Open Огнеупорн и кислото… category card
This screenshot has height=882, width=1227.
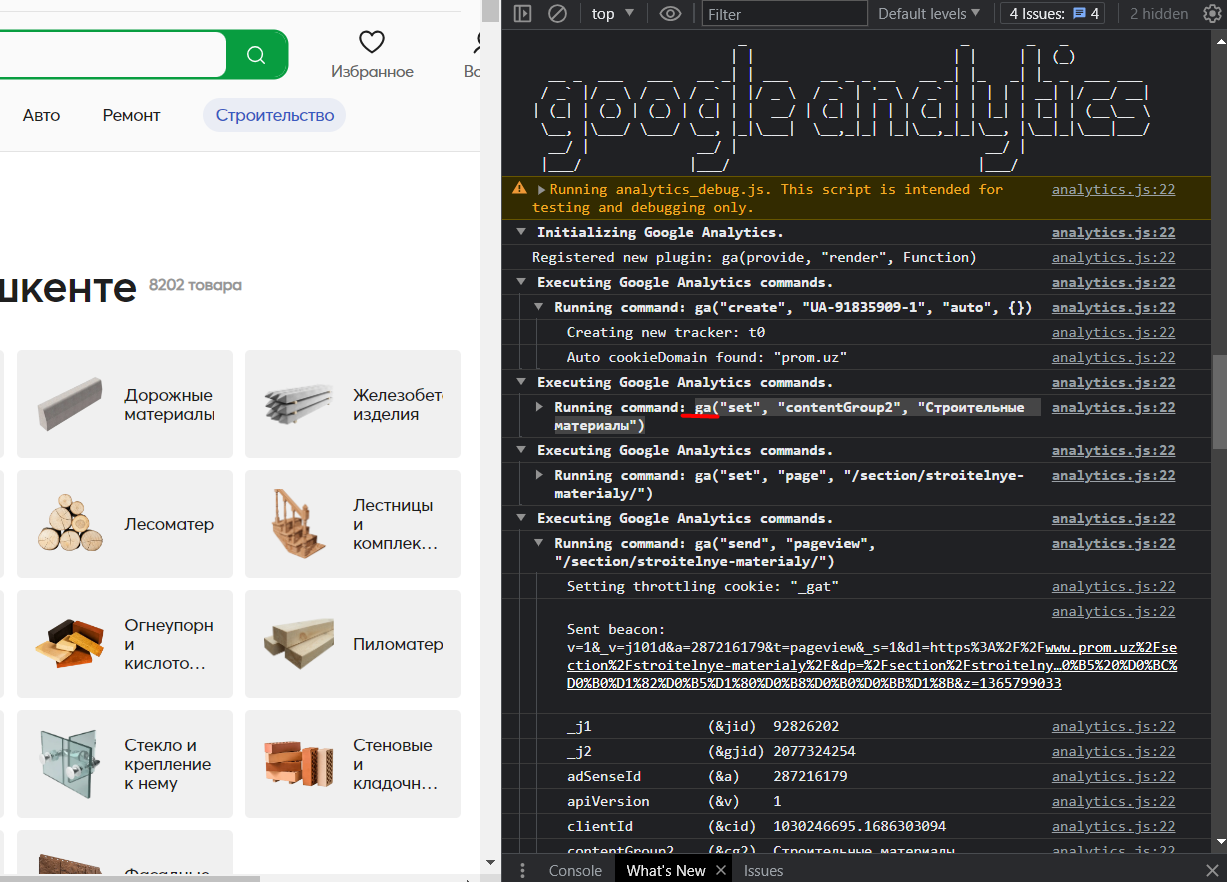(125, 644)
